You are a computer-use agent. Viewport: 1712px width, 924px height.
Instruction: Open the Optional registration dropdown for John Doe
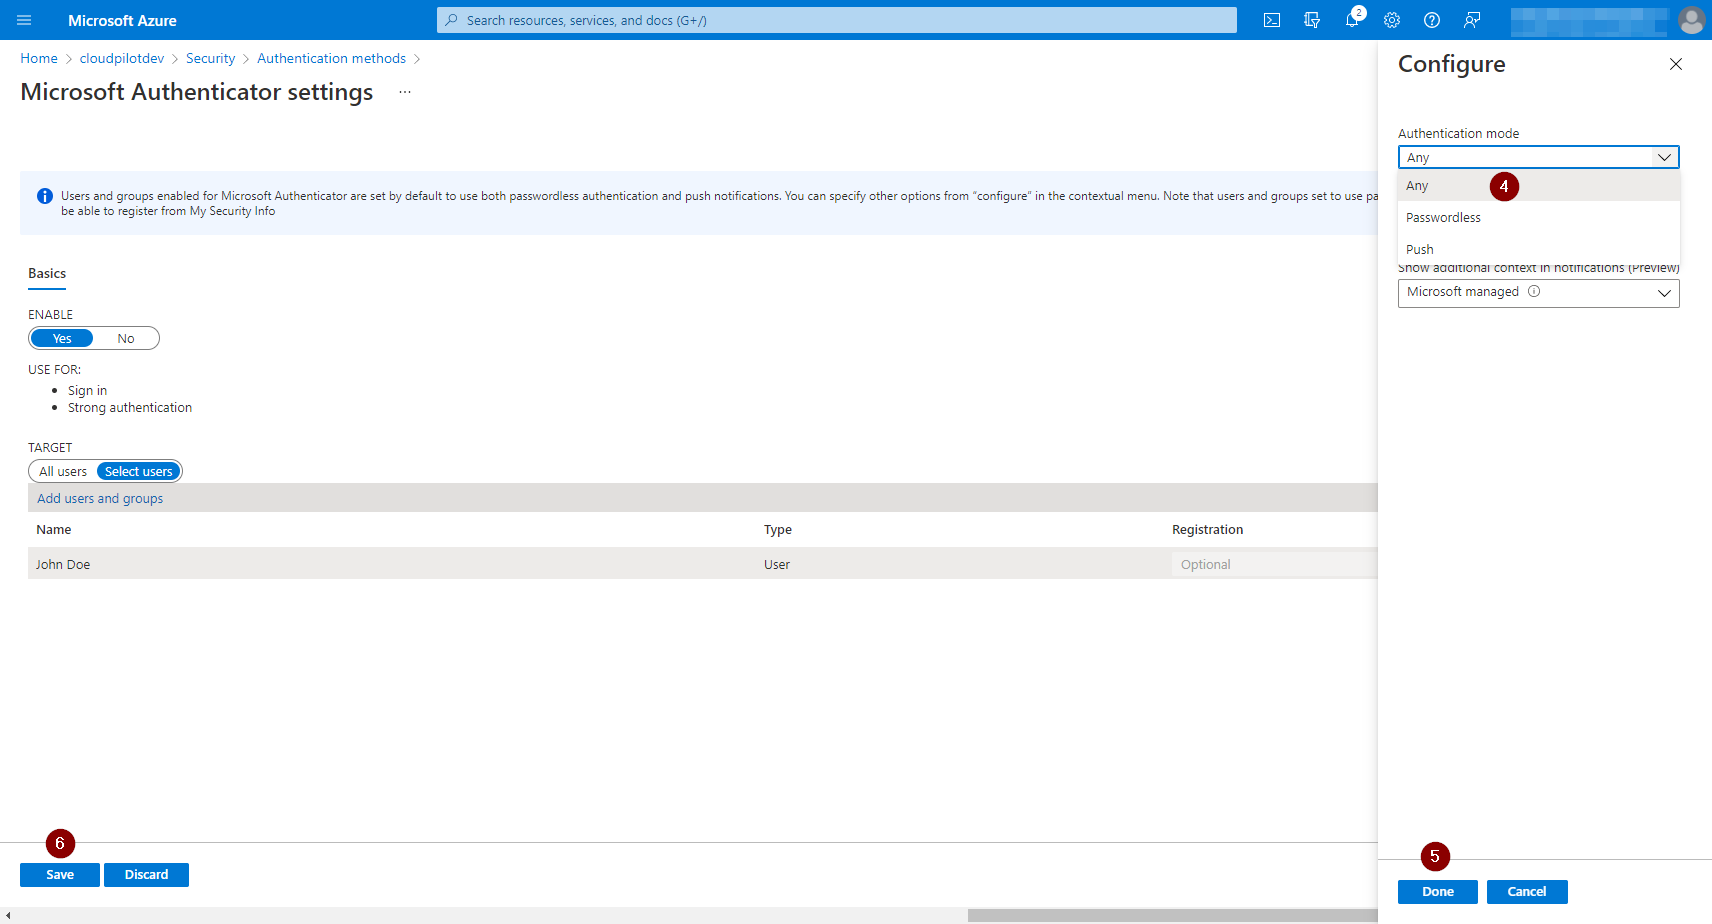tap(1274, 565)
